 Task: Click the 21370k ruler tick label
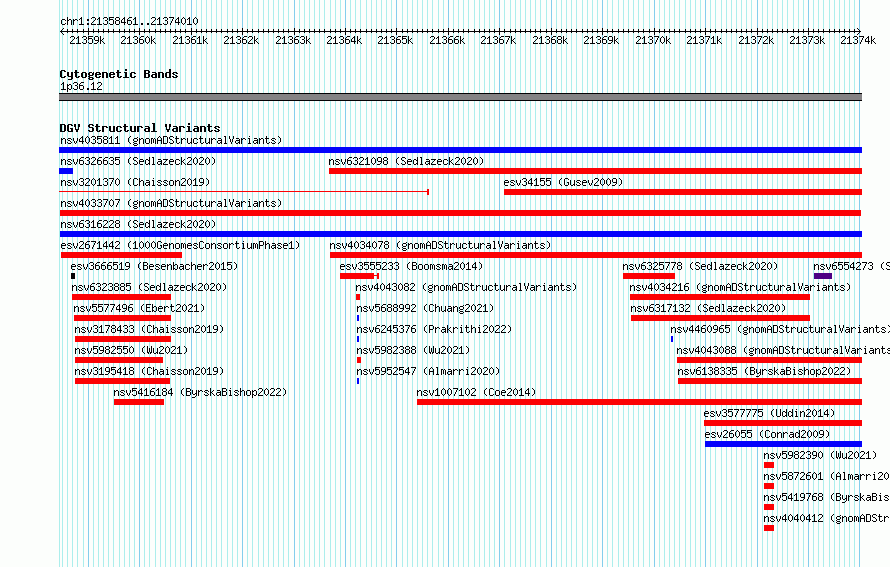(653, 40)
